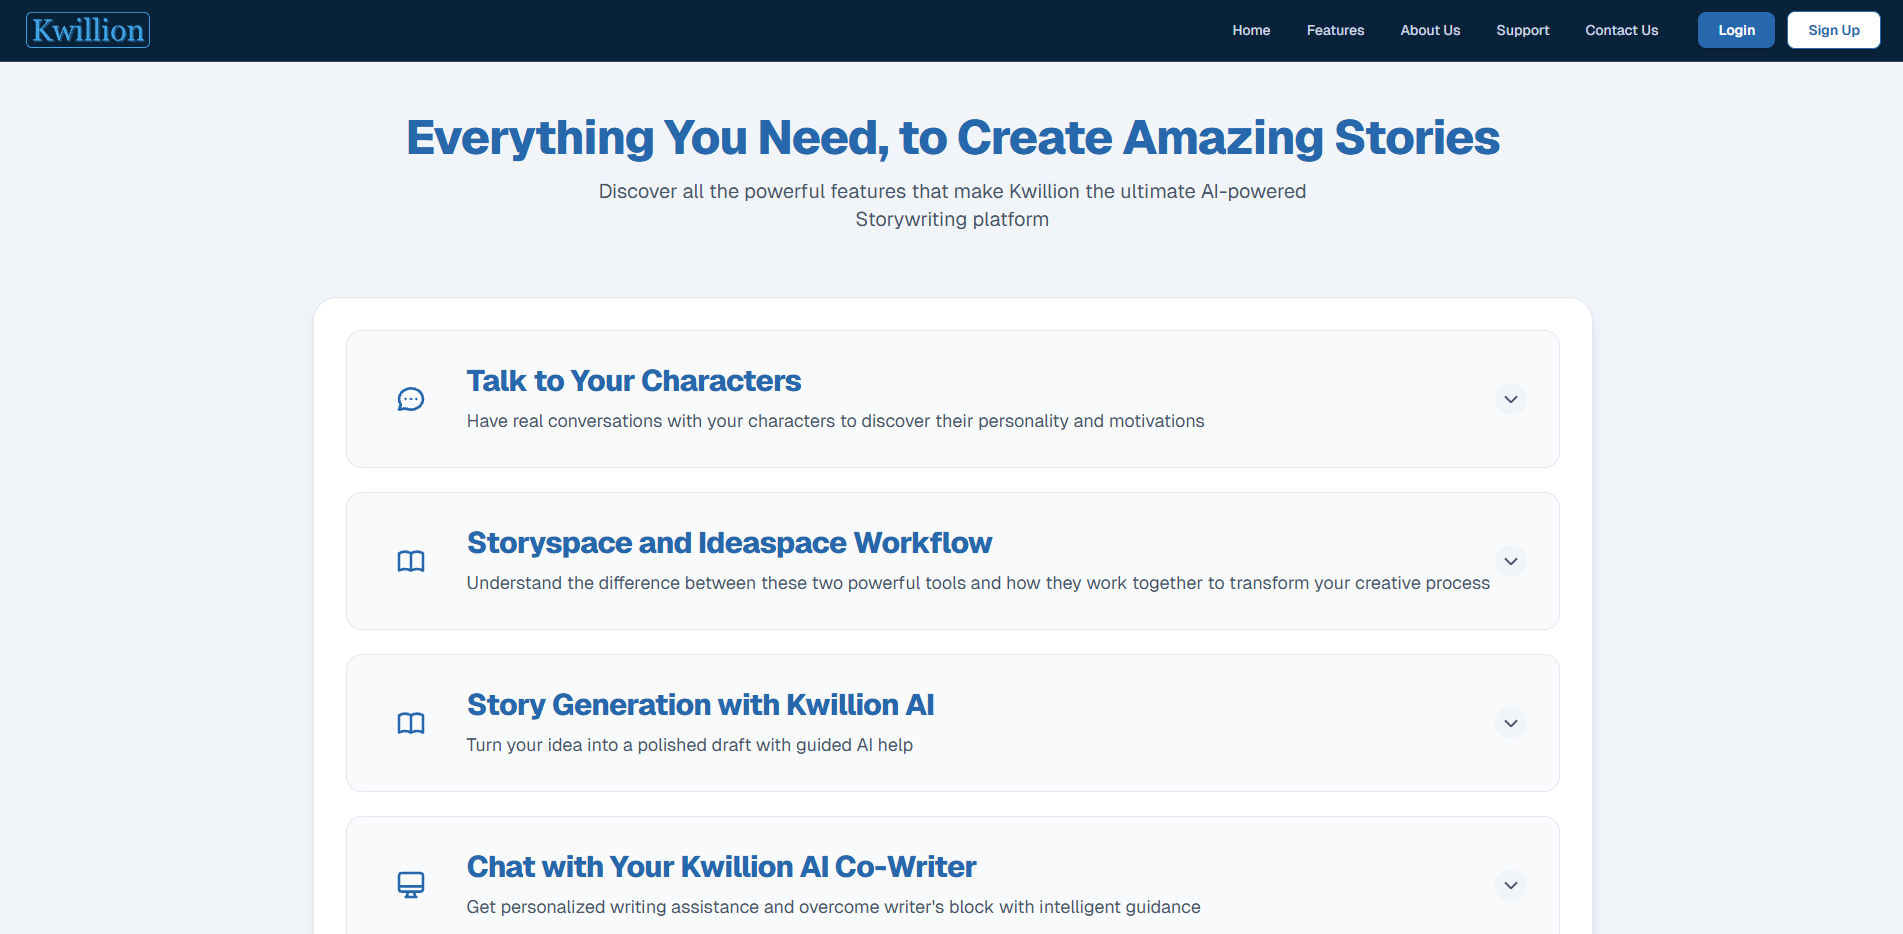This screenshot has height=934, width=1903.
Task: Click the Kwillion logo in the header
Action: 87,29
